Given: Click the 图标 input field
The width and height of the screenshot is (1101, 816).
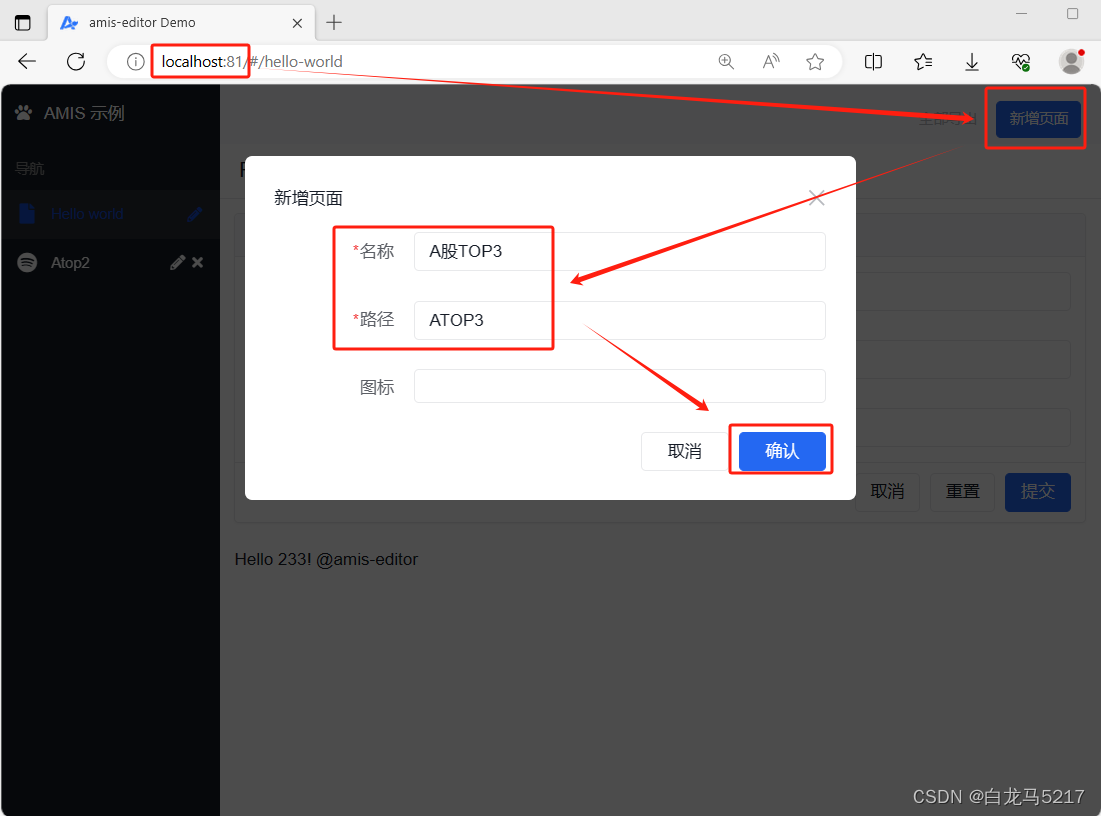Looking at the screenshot, I should pos(619,386).
